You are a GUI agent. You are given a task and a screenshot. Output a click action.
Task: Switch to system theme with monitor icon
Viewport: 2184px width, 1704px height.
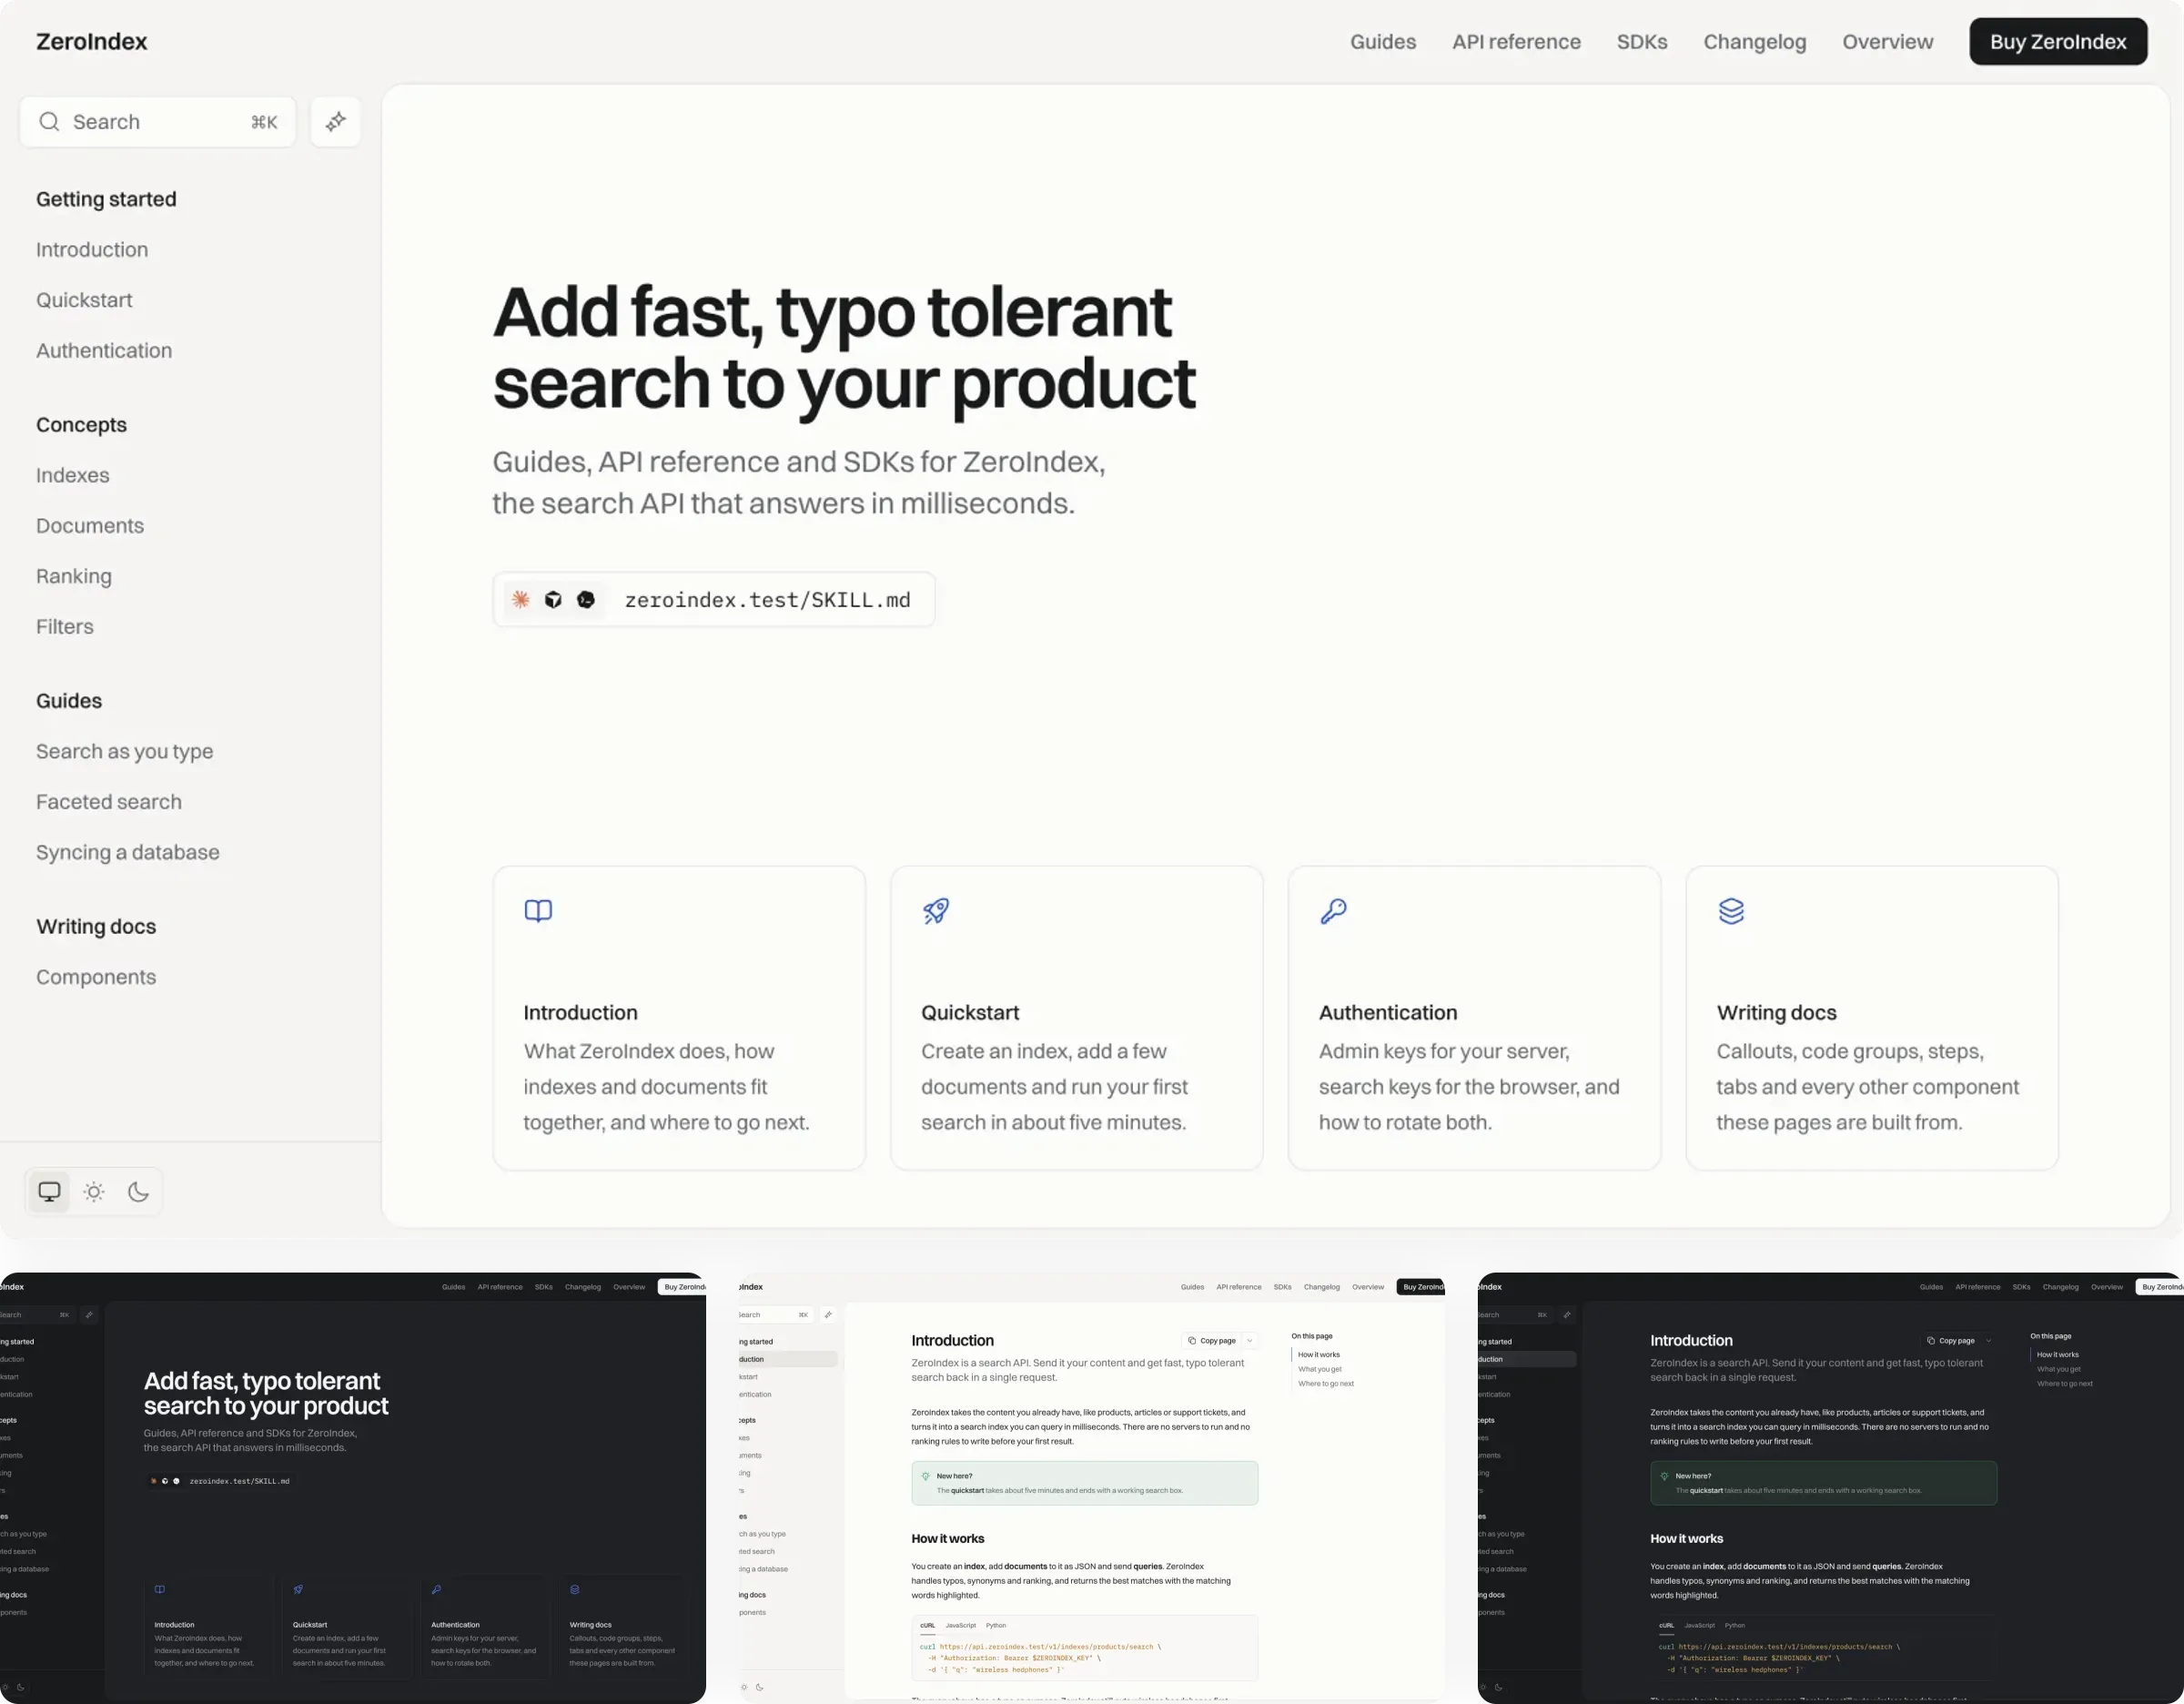coord(49,1191)
